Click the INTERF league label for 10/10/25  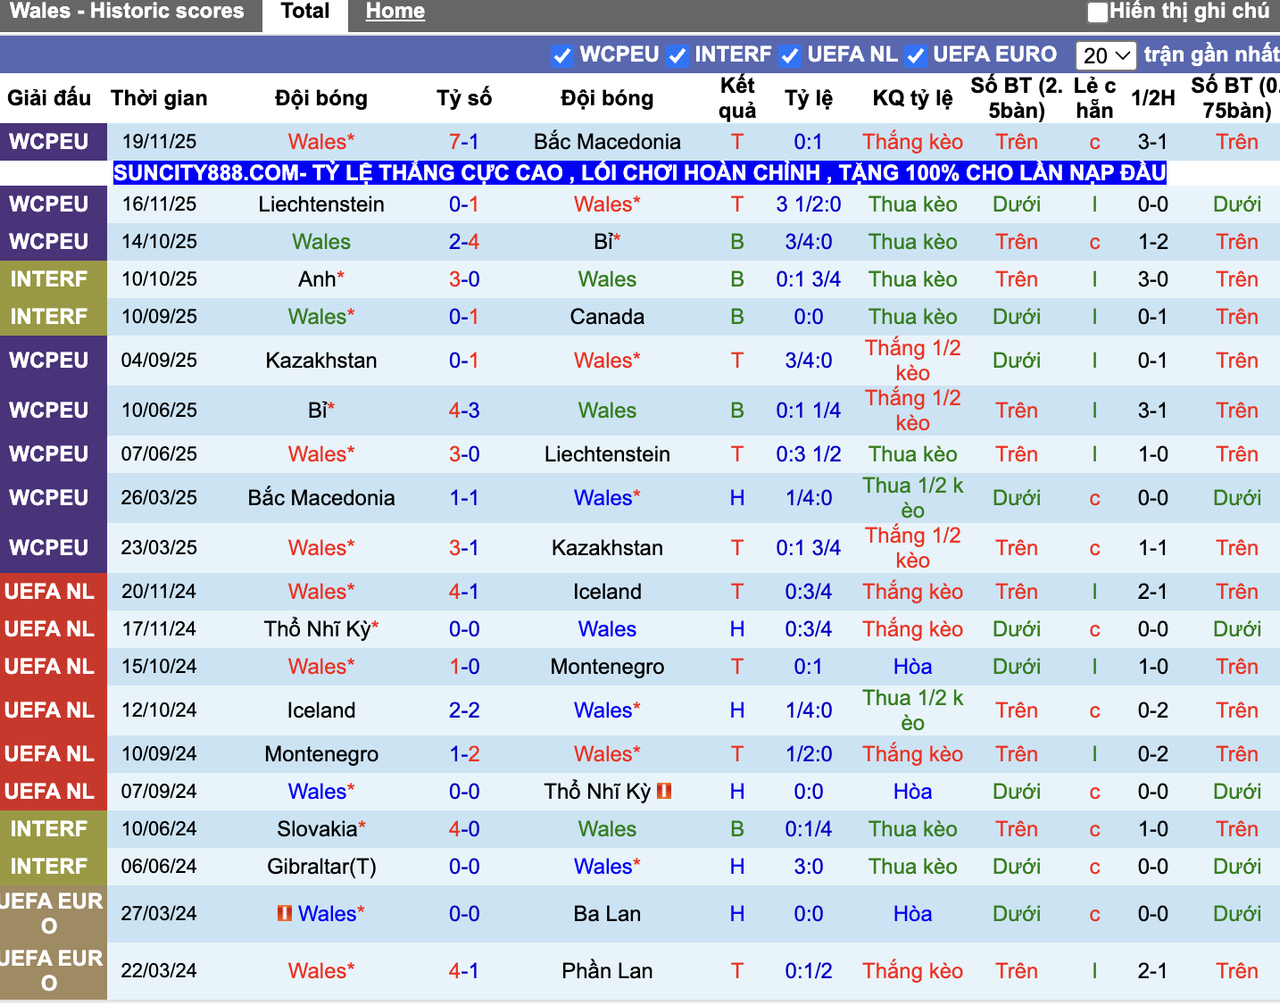point(49,279)
